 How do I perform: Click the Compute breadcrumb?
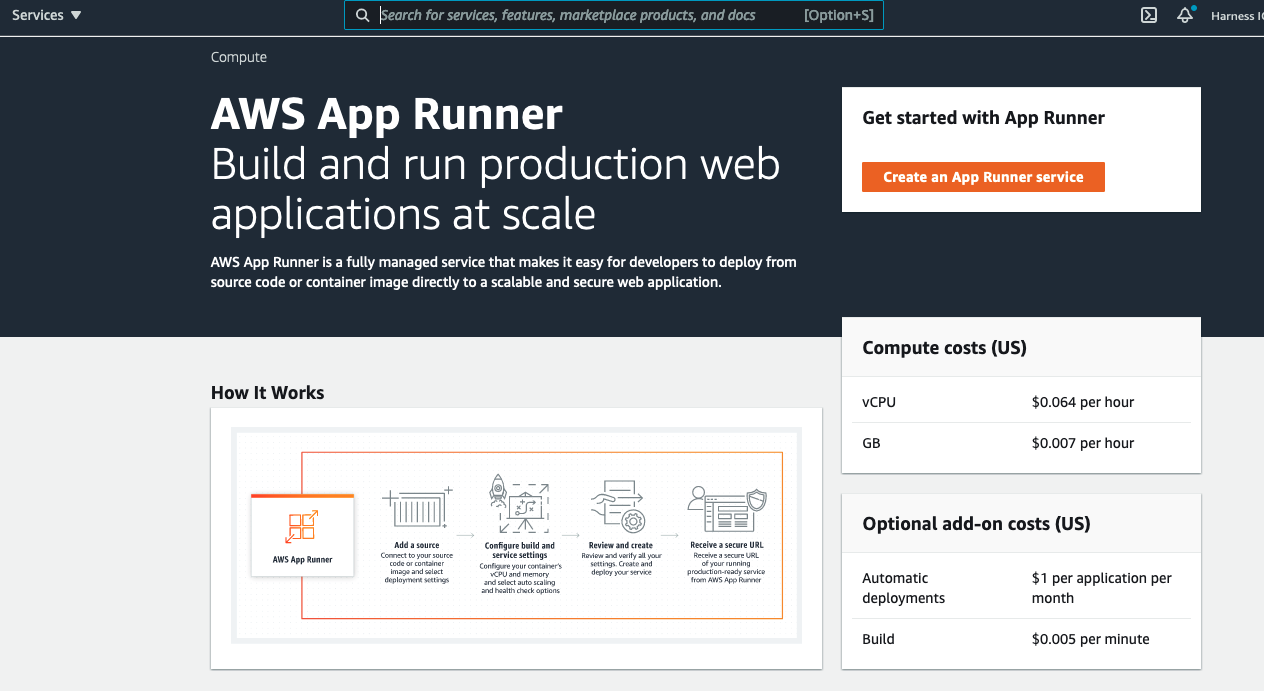[239, 57]
